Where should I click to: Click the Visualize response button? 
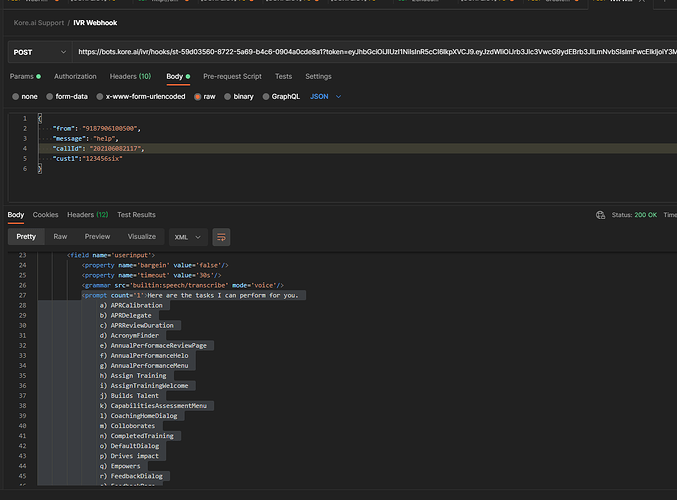coord(141,237)
